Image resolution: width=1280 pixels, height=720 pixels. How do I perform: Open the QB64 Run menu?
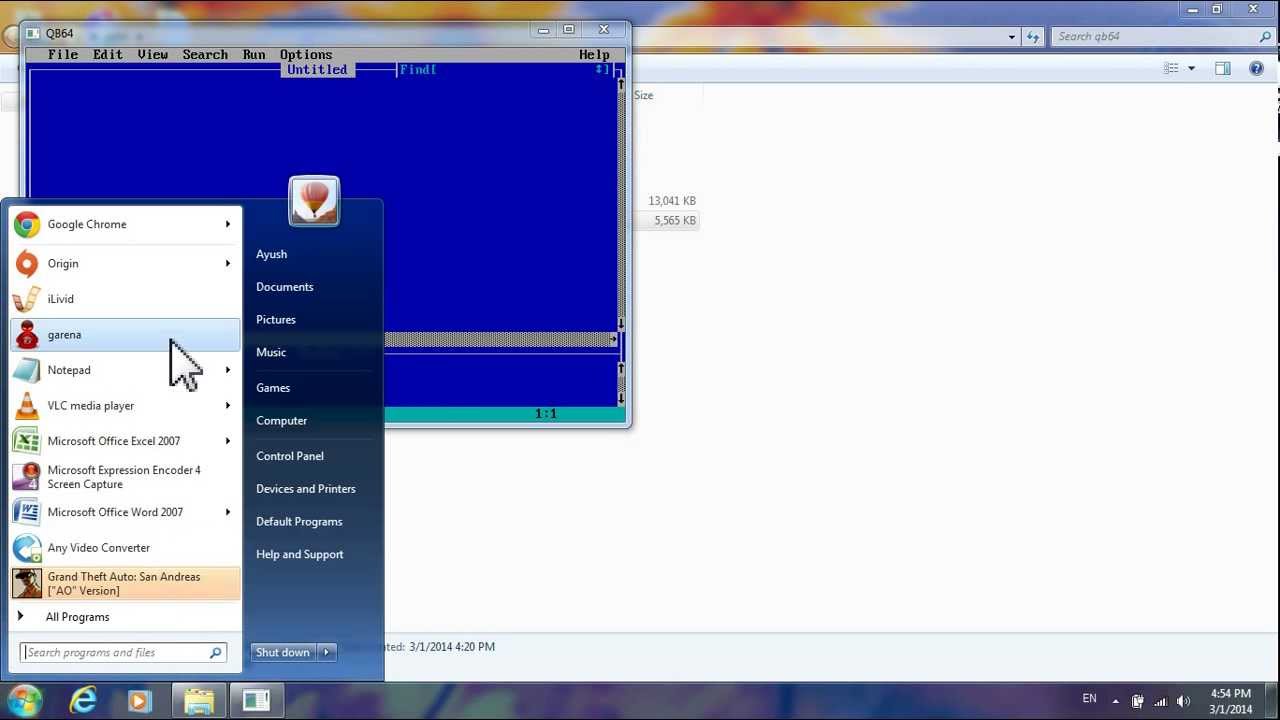254,55
